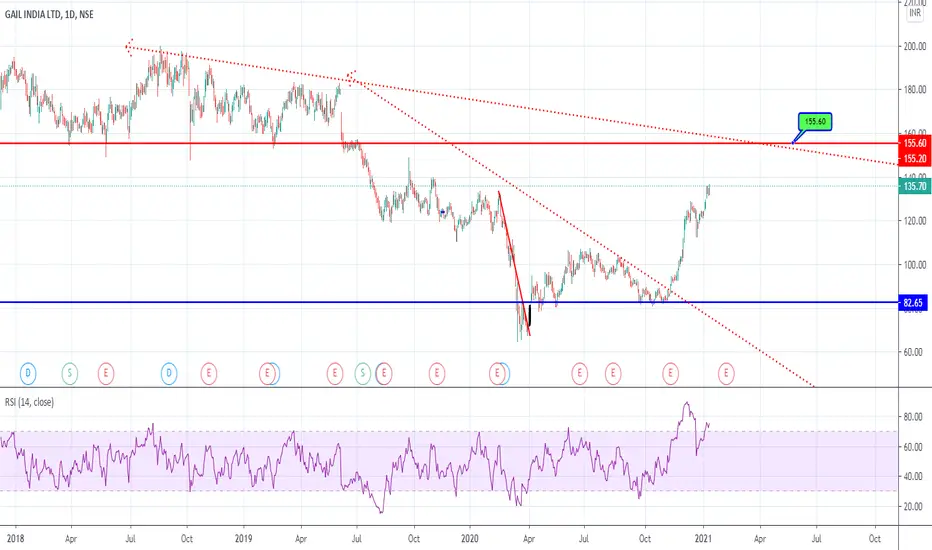Click the GAIL INDIA LTD chart title

pyautogui.click(x=49, y=14)
